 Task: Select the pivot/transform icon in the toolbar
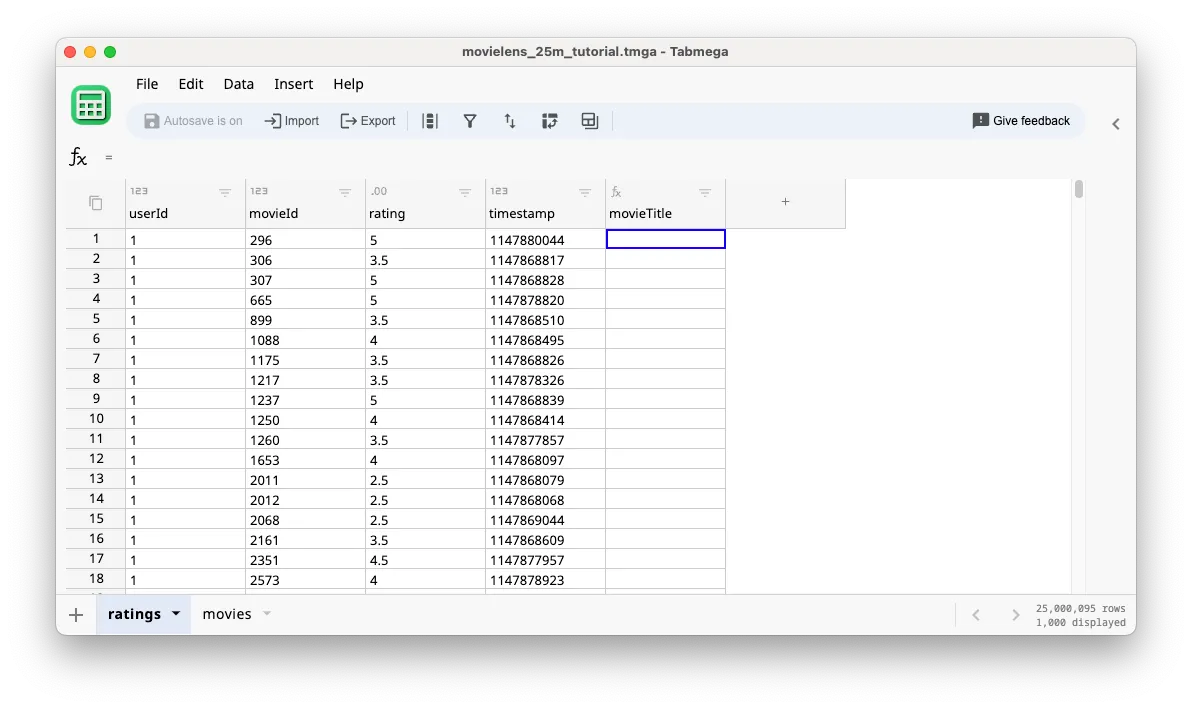click(549, 120)
